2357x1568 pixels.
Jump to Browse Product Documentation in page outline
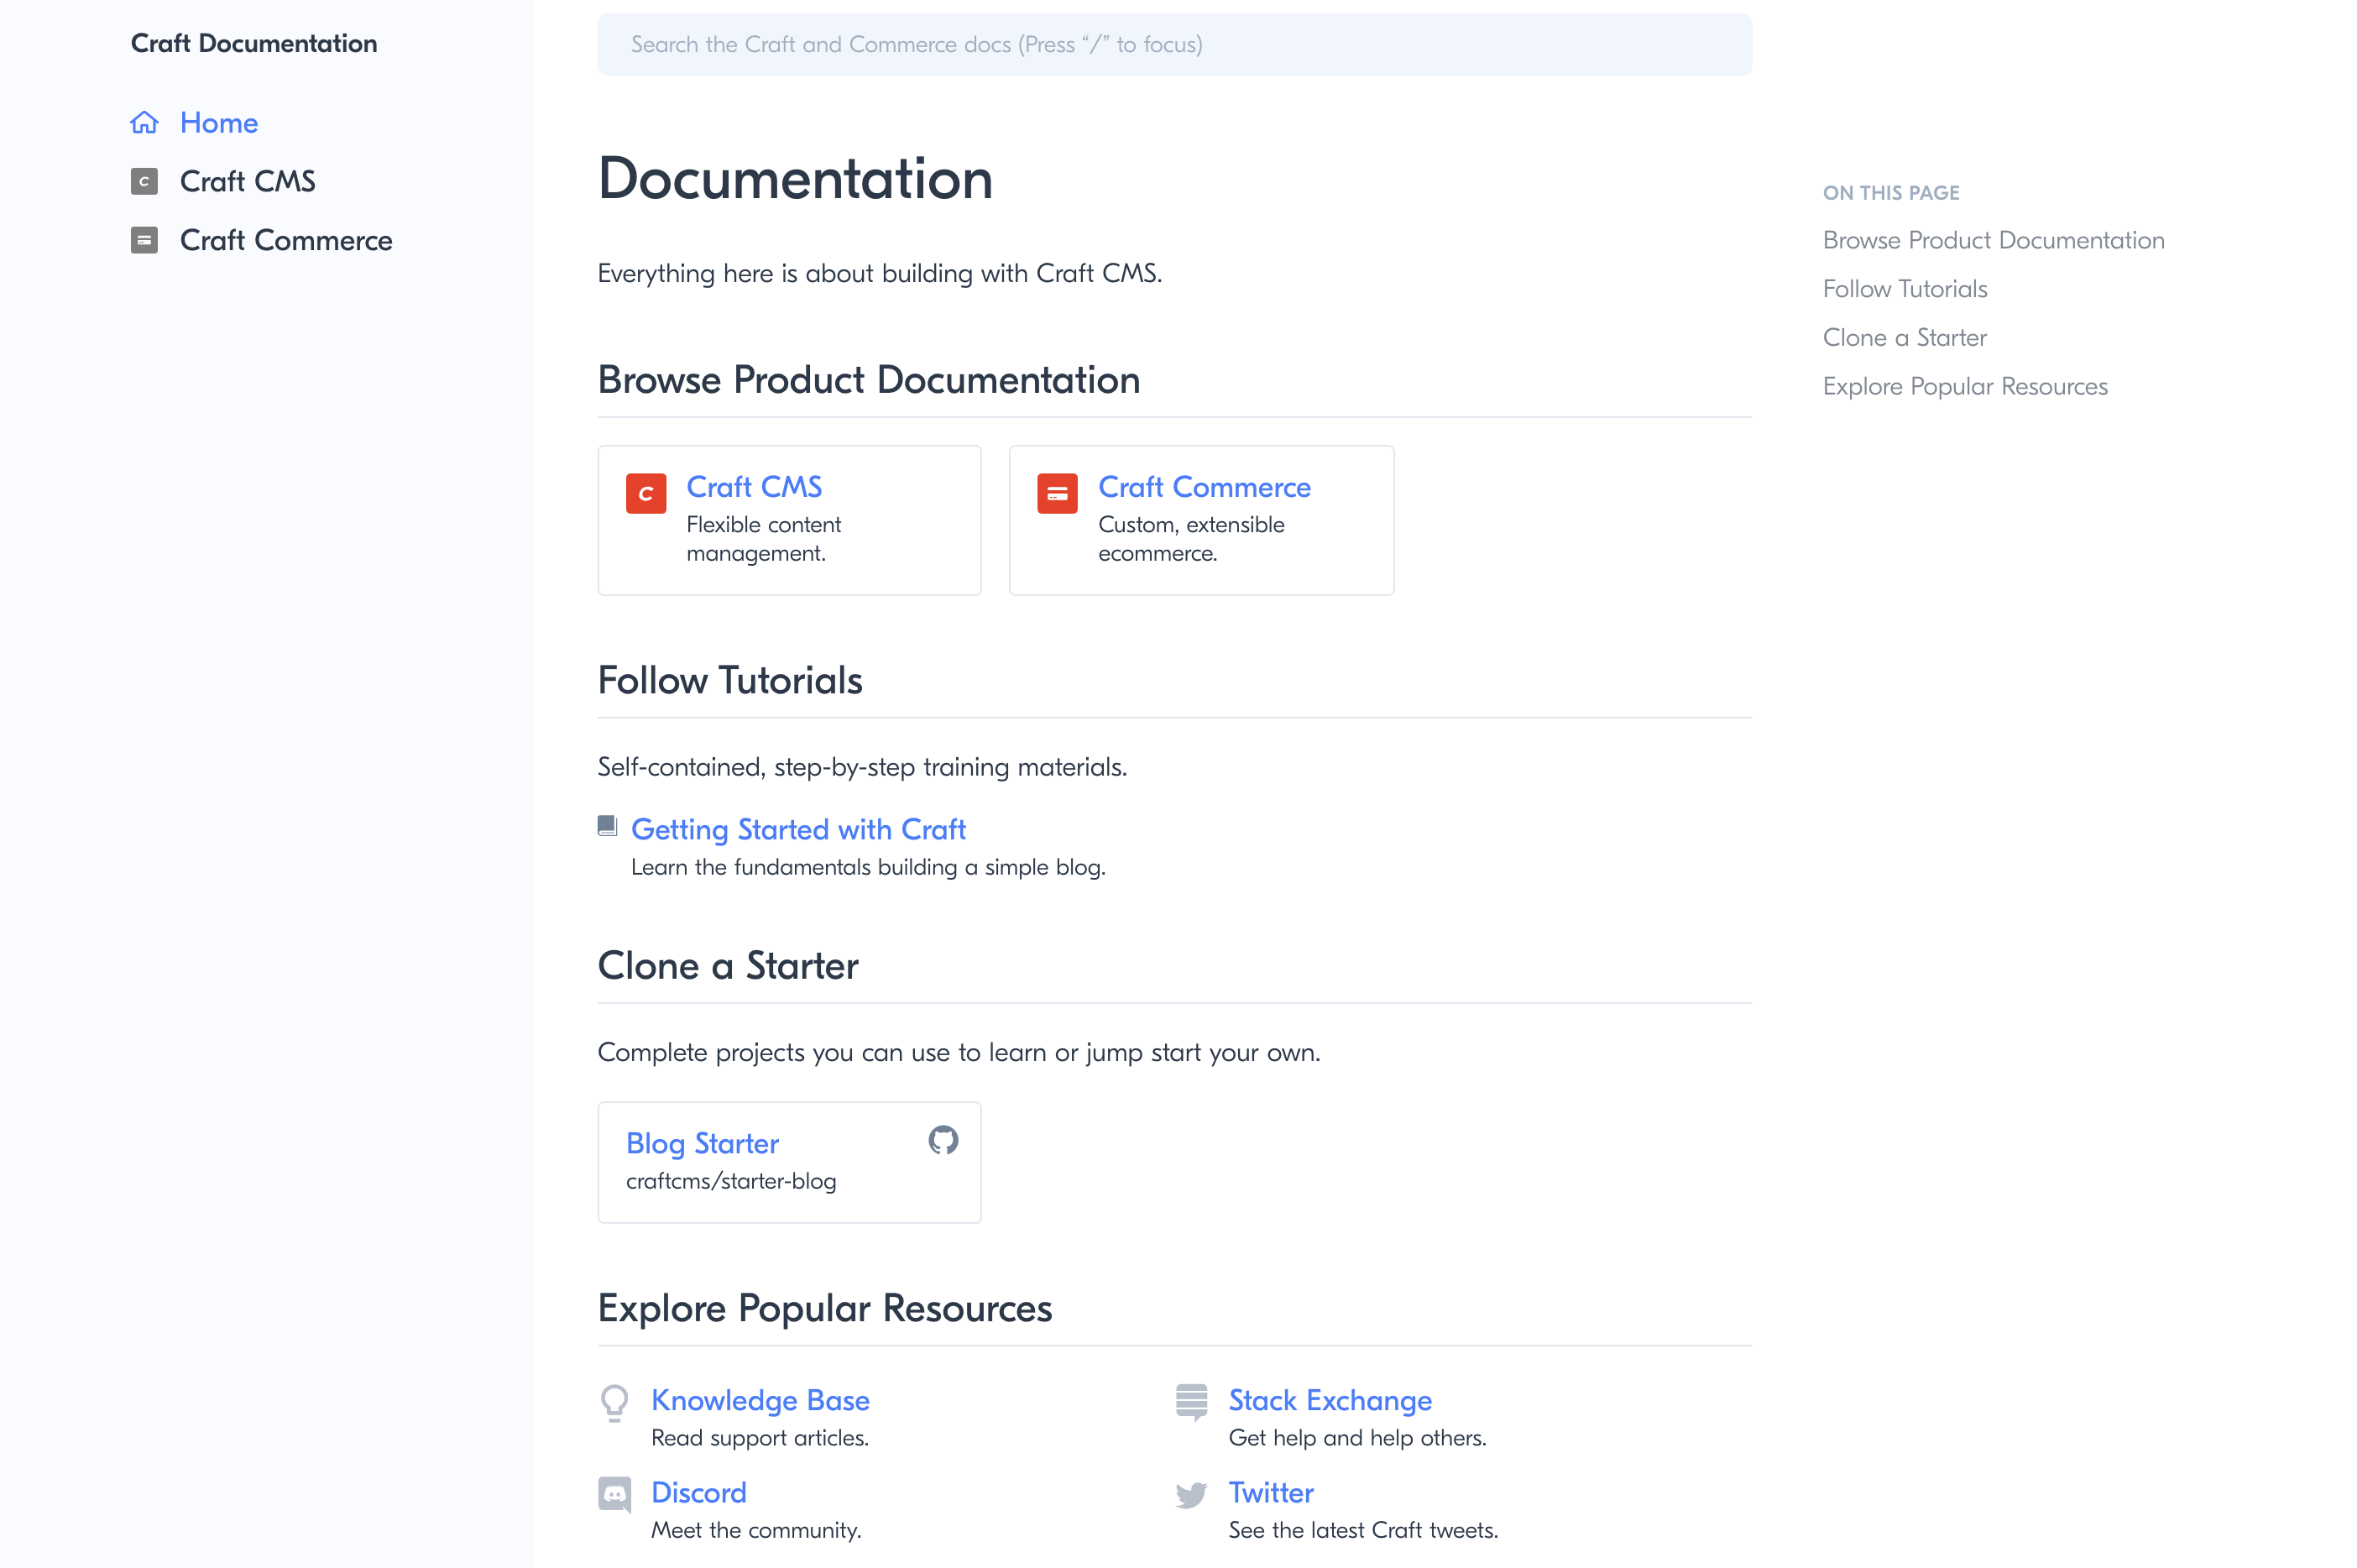coord(1993,240)
